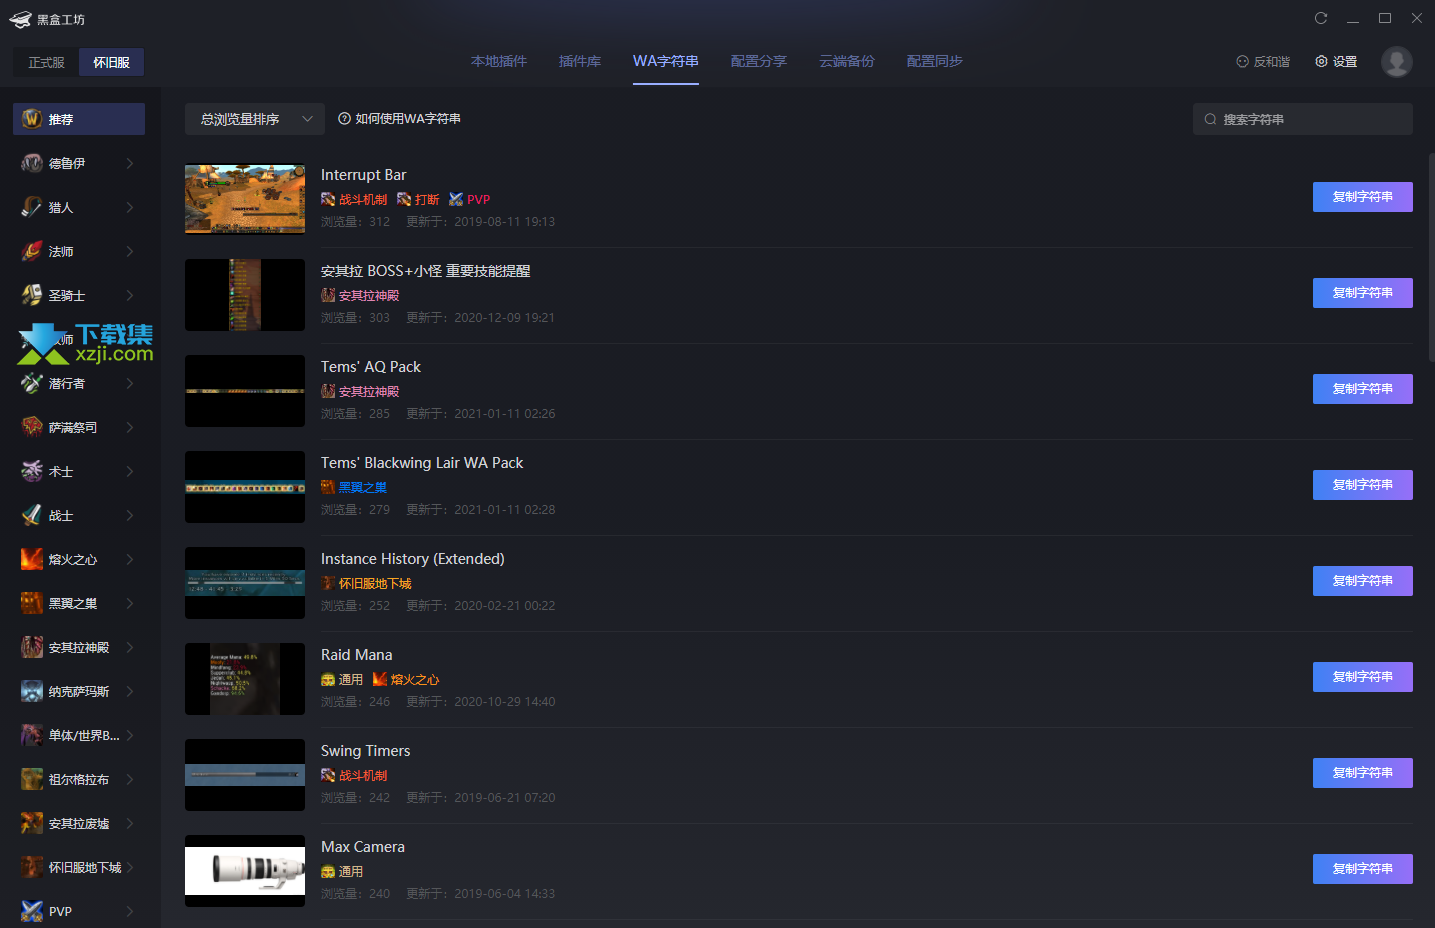The image size is (1435, 928).
Task: Click the 熔火之心 tag under Raid Mana
Action: coord(406,680)
